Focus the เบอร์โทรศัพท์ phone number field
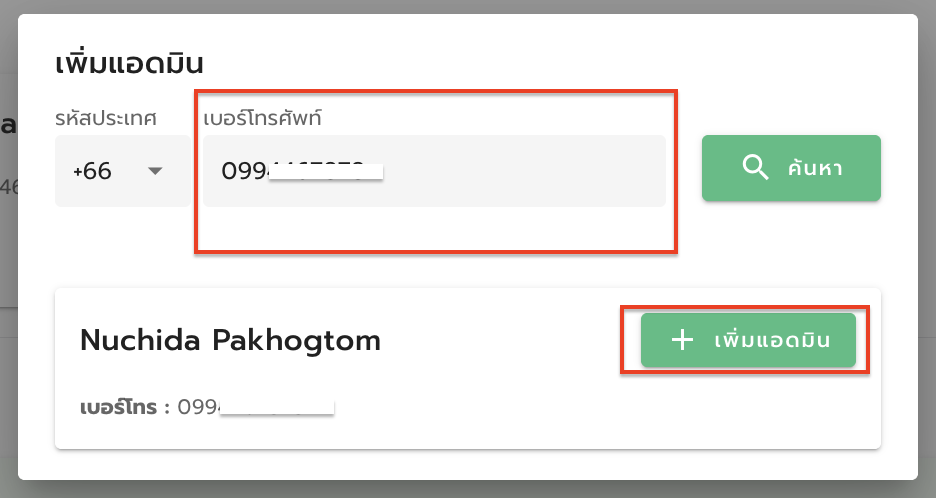Image resolution: width=936 pixels, height=498 pixels. tap(435, 171)
